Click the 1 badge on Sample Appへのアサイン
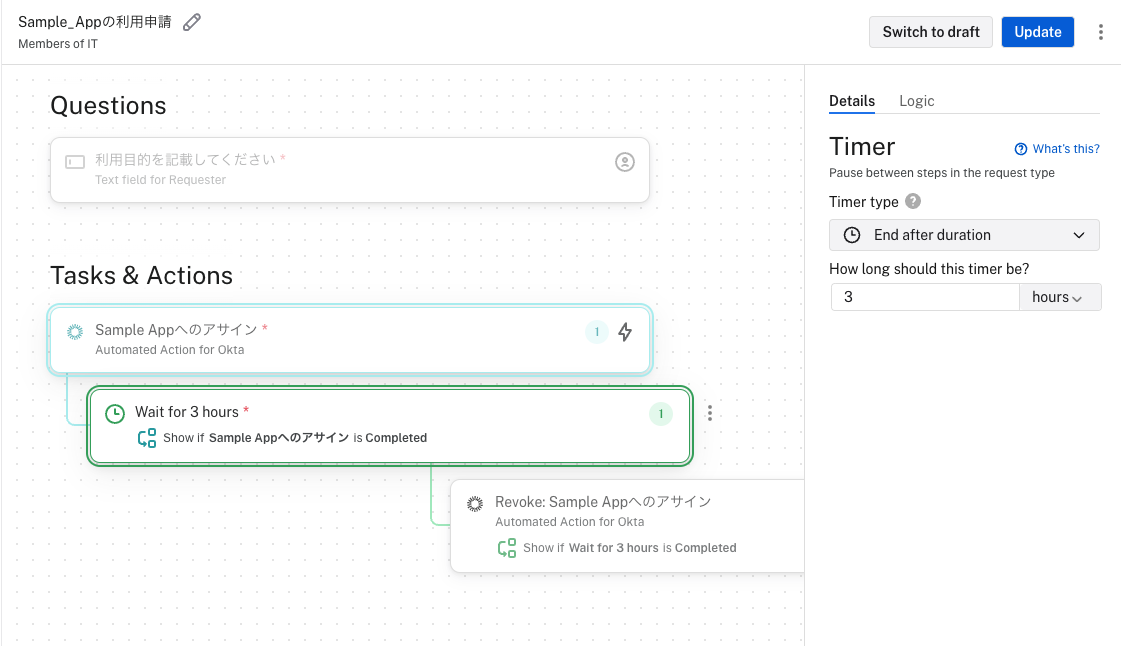This screenshot has width=1121, height=646. coord(597,331)
